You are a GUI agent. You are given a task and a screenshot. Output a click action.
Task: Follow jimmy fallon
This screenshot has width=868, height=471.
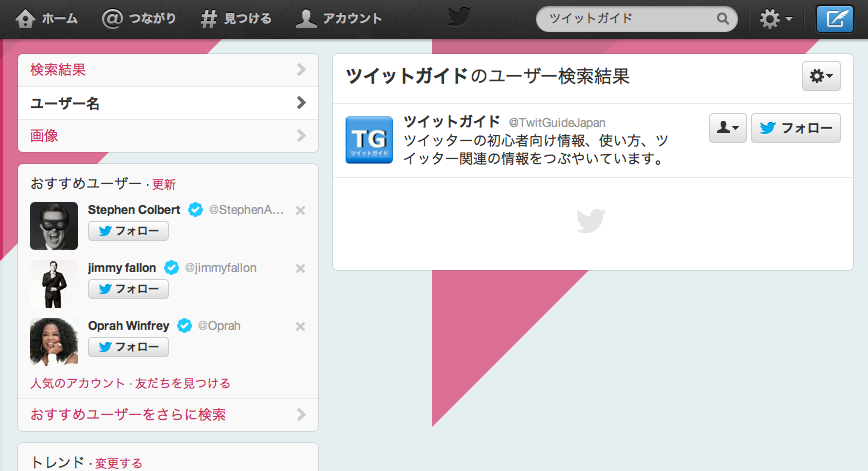click(x=128, y=289)
